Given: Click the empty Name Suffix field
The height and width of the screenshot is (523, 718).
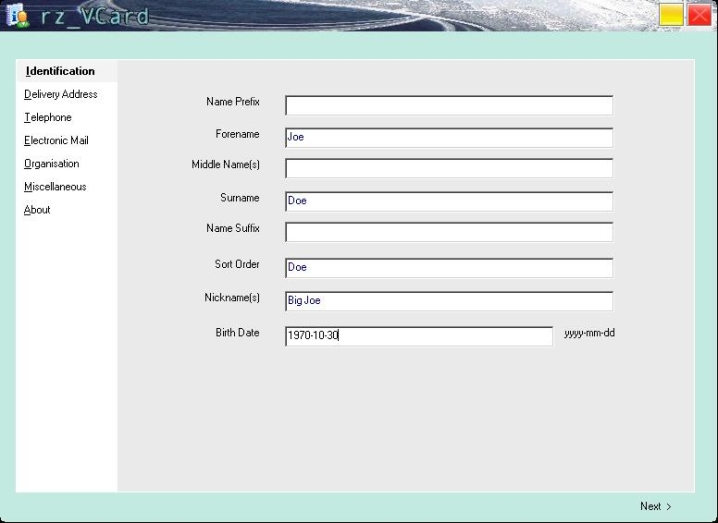Looking at the screenshot, I should 448,232.
